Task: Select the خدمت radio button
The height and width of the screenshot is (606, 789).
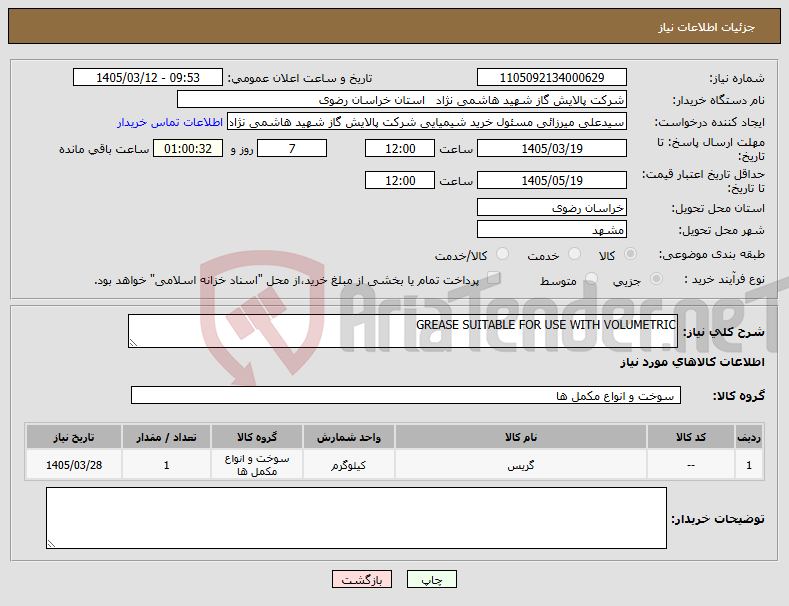Action: (574, 254)
